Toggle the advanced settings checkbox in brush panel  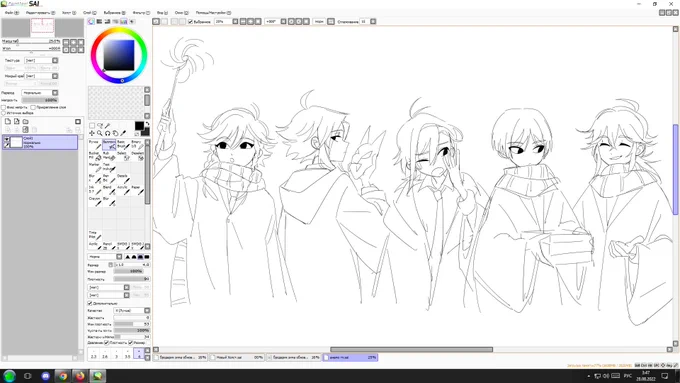pos(90,303)
